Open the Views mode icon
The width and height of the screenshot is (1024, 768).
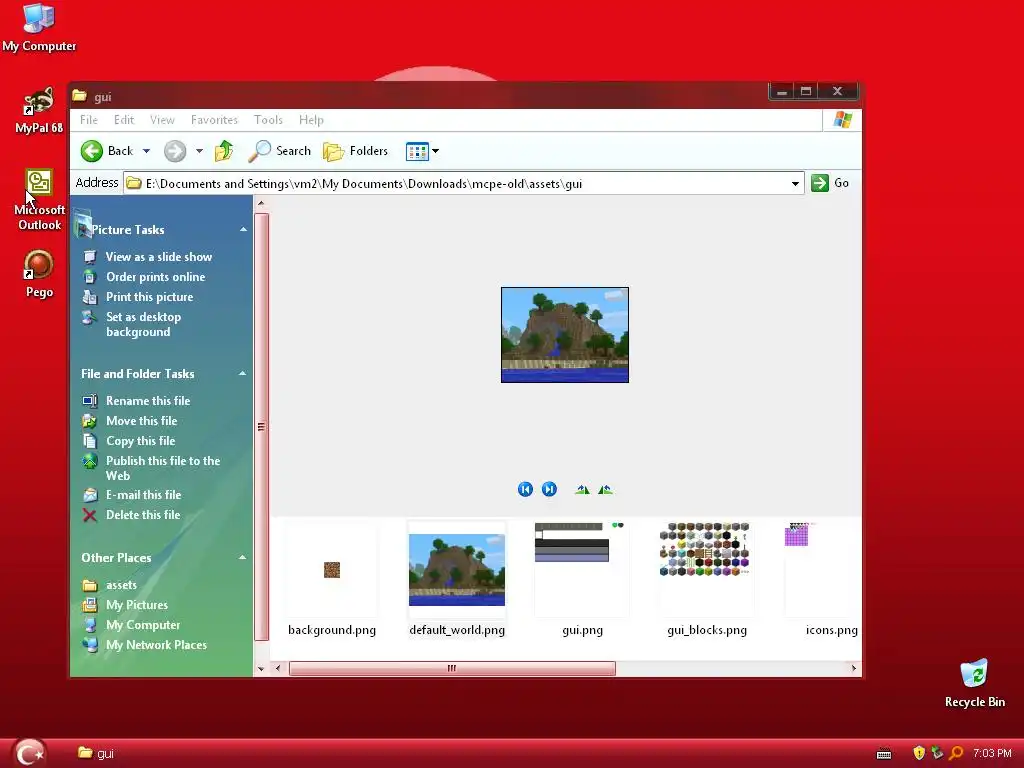click(x=417, y=152)
